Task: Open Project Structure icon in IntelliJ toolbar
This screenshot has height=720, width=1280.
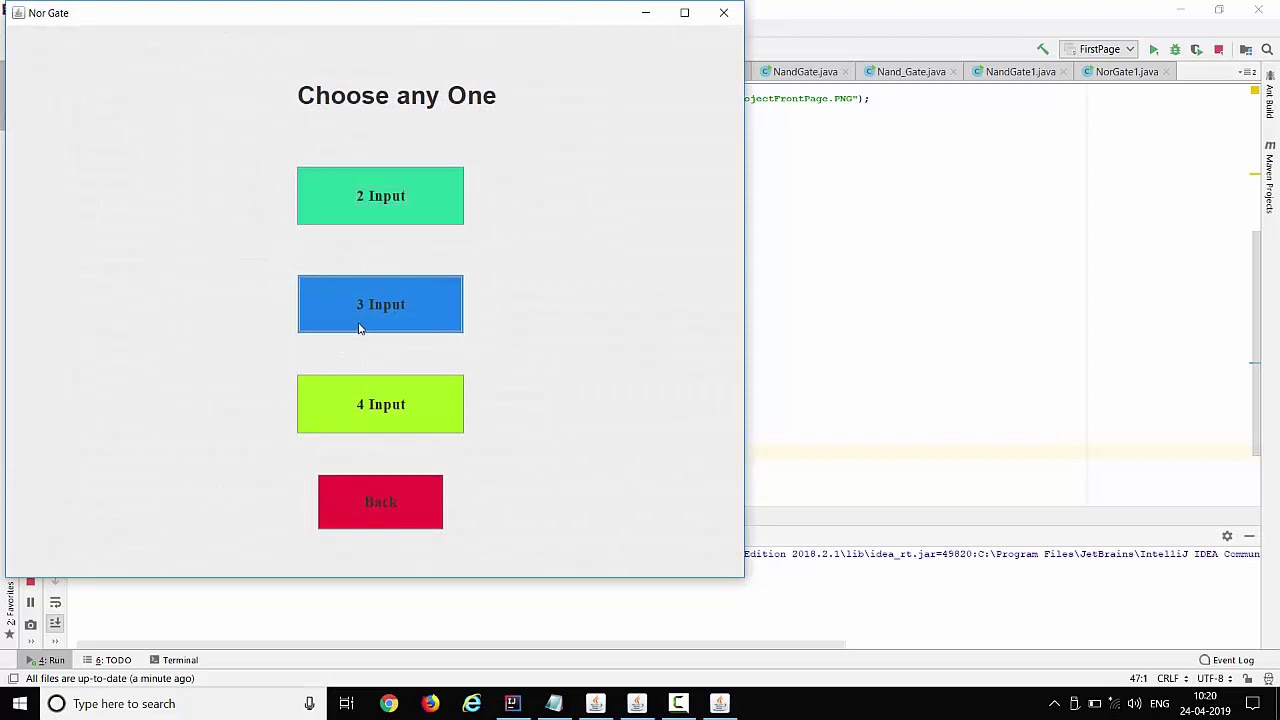Action: (1246, 49)
